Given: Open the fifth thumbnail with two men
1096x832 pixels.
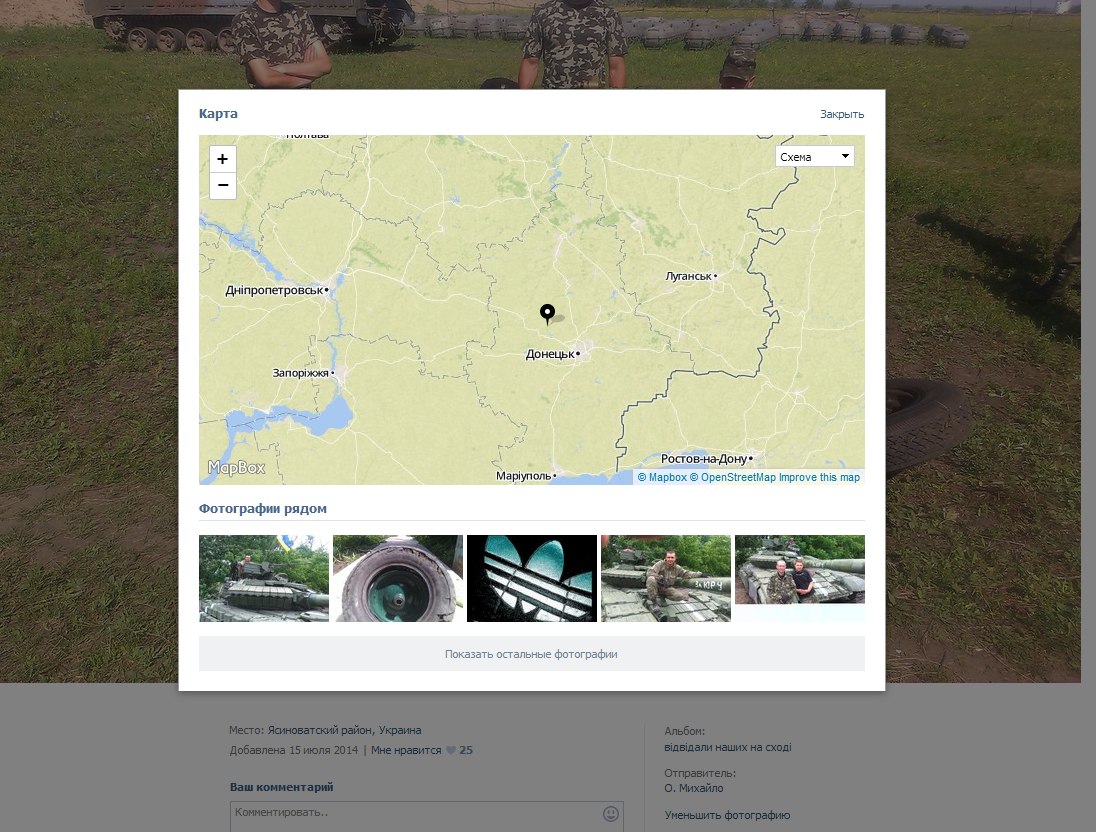Looking at the screenshot, I should pyautogui.click(x=800, y=570).
